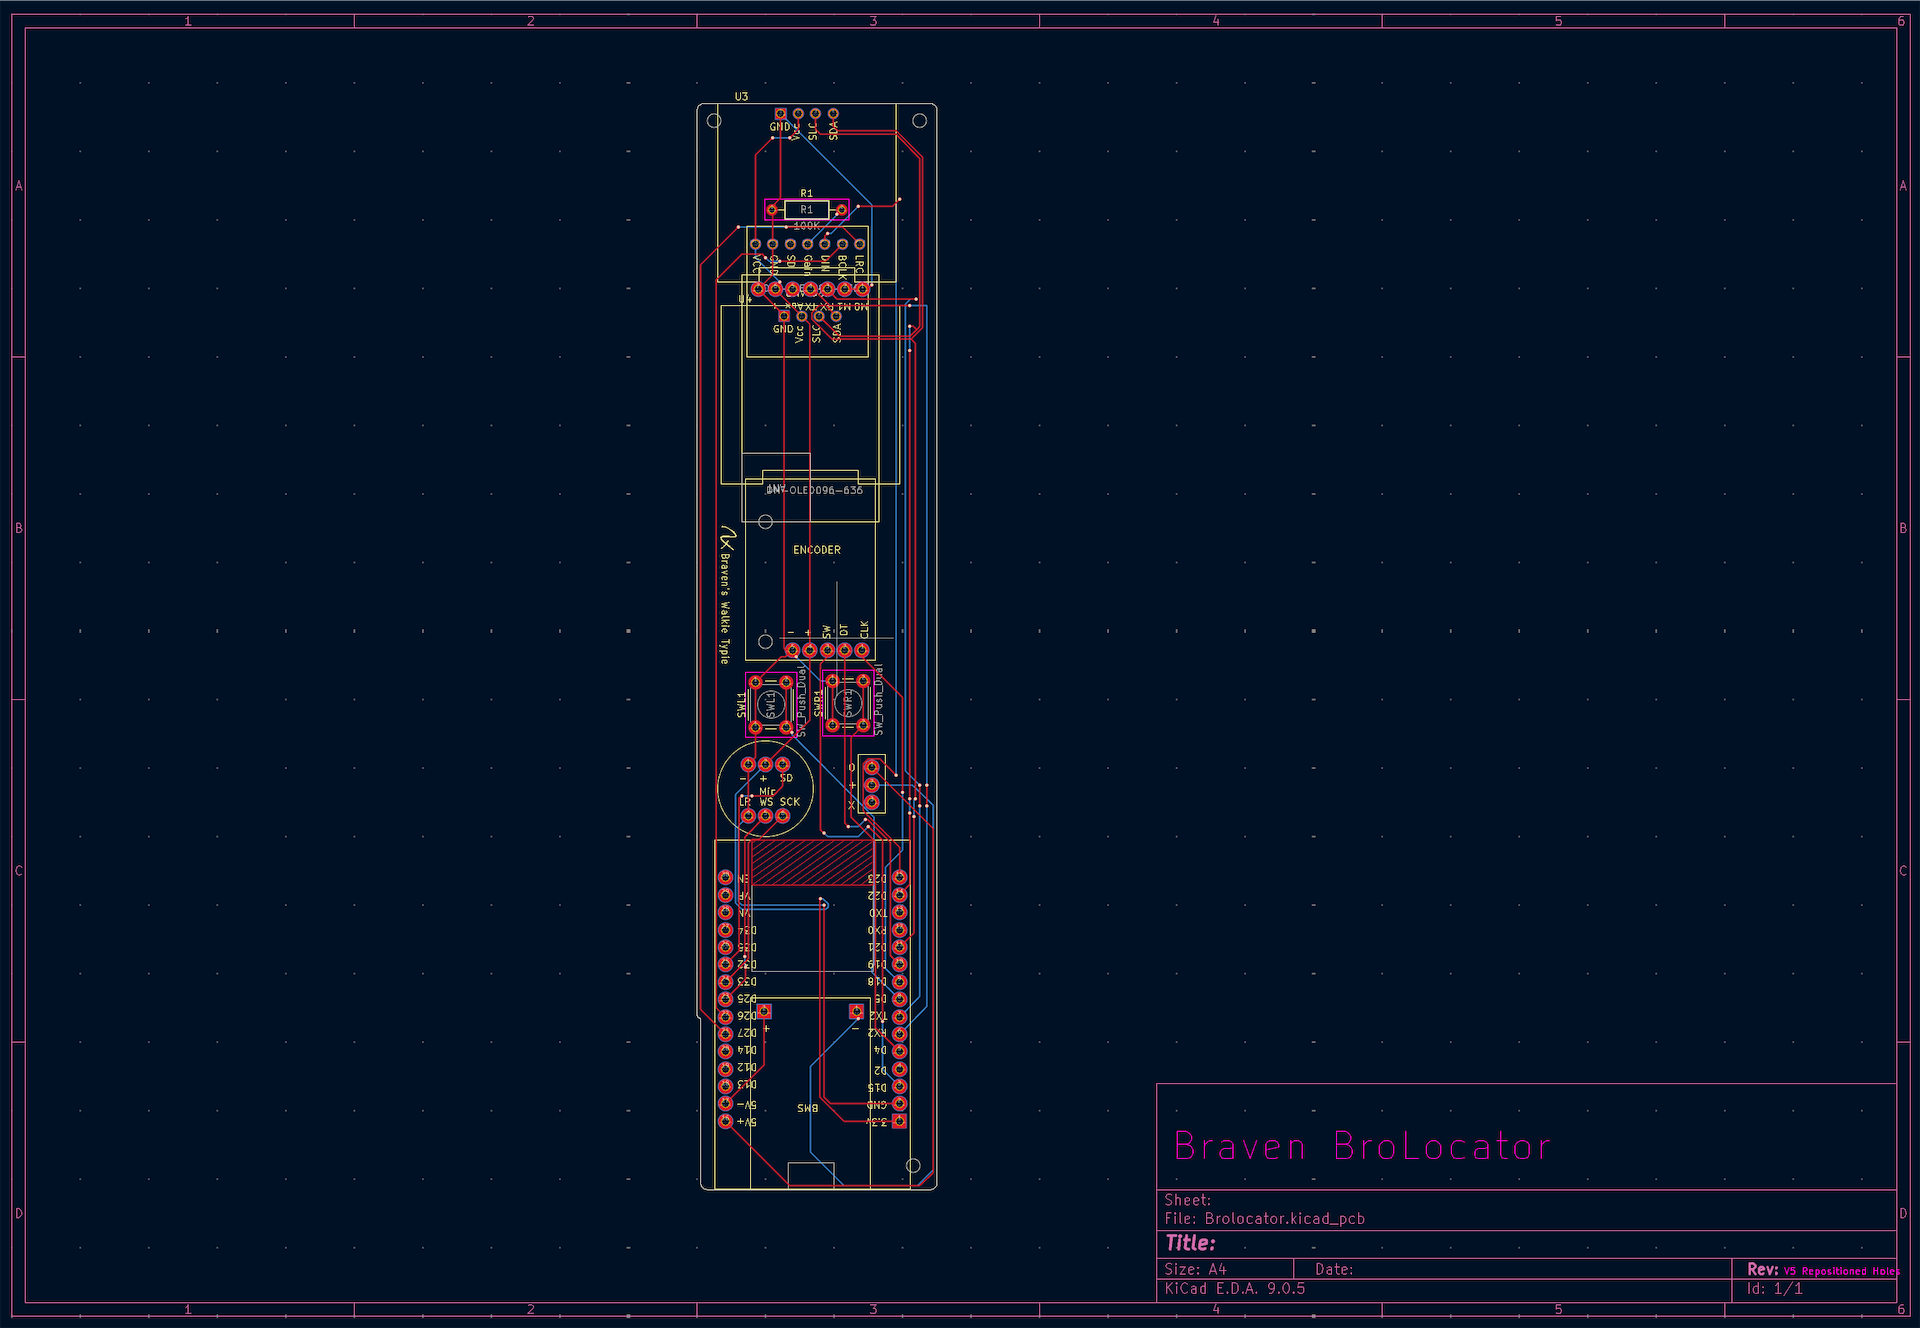Image resolution: width=1920 pixels, height=1328 pixels.
Task: Click the SDA pad of U3 header
Action: coord(833,115)
